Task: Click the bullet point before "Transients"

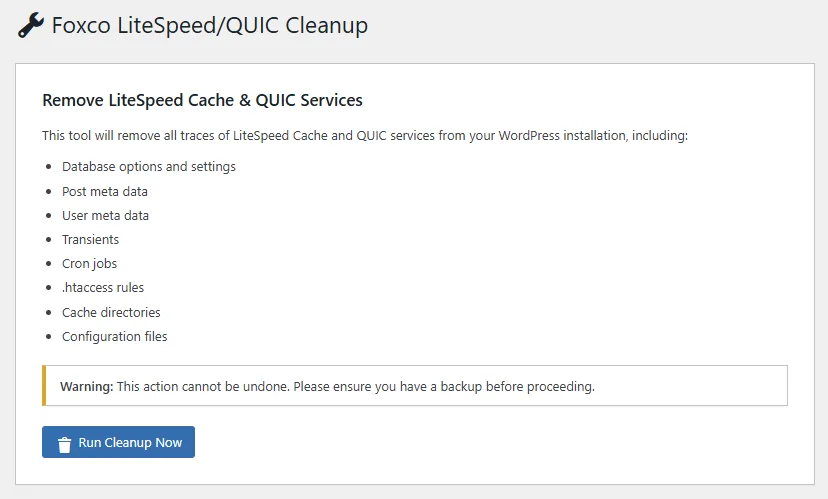Action: 49,240
